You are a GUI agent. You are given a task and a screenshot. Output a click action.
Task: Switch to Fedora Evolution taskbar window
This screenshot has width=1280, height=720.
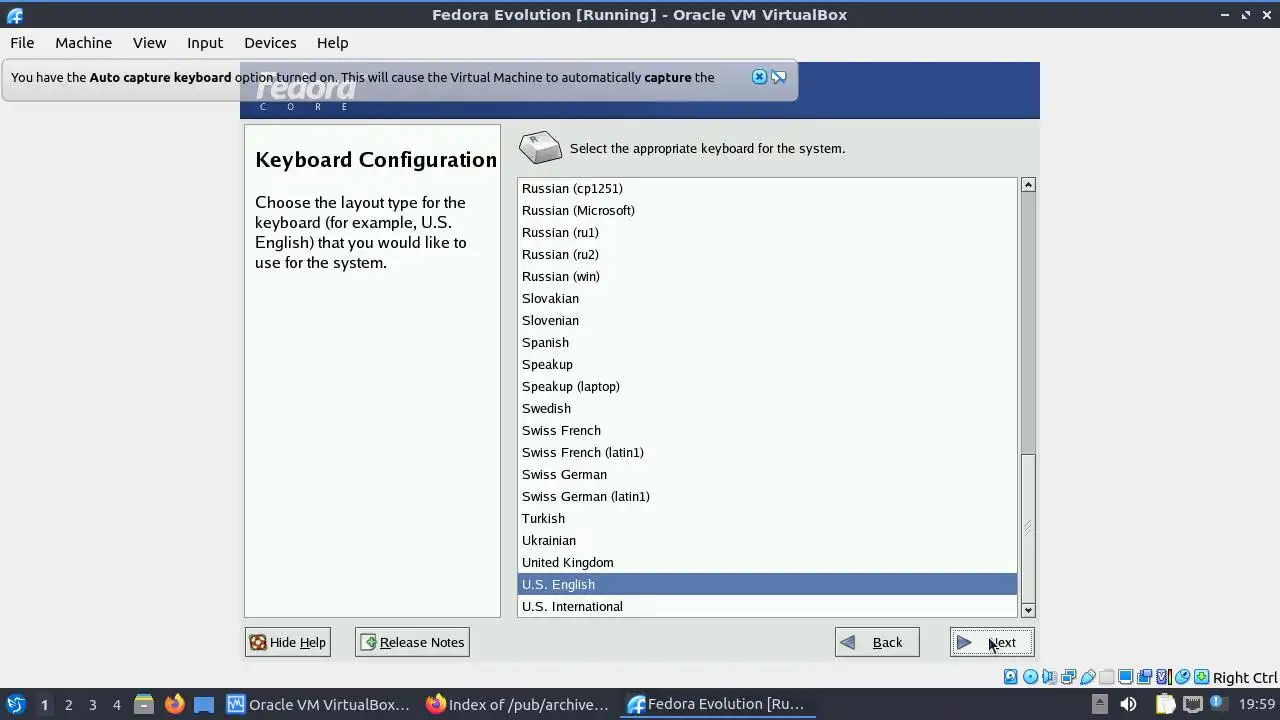pyautogui.click(x=717, y=704)
